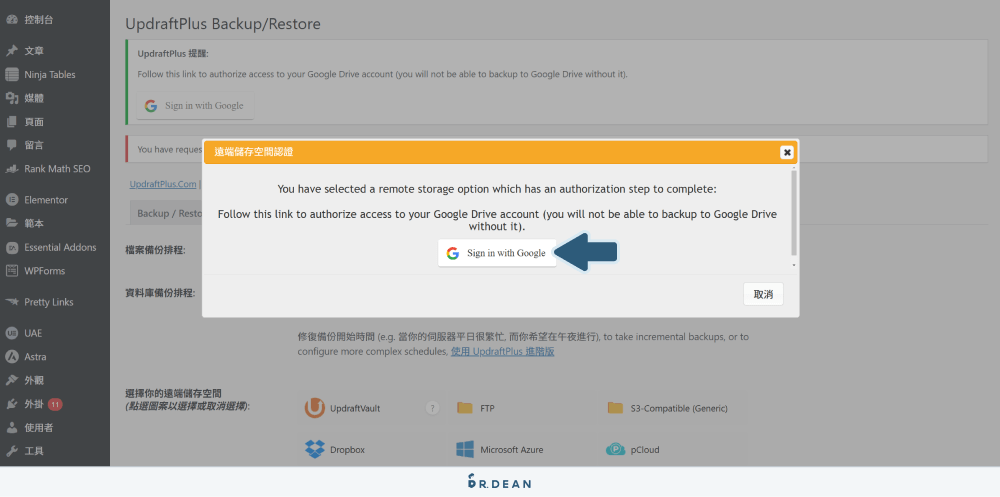Click Sign in with Google in the dialog
Screen dimensions: 1000x497
[x=497, y=253]
